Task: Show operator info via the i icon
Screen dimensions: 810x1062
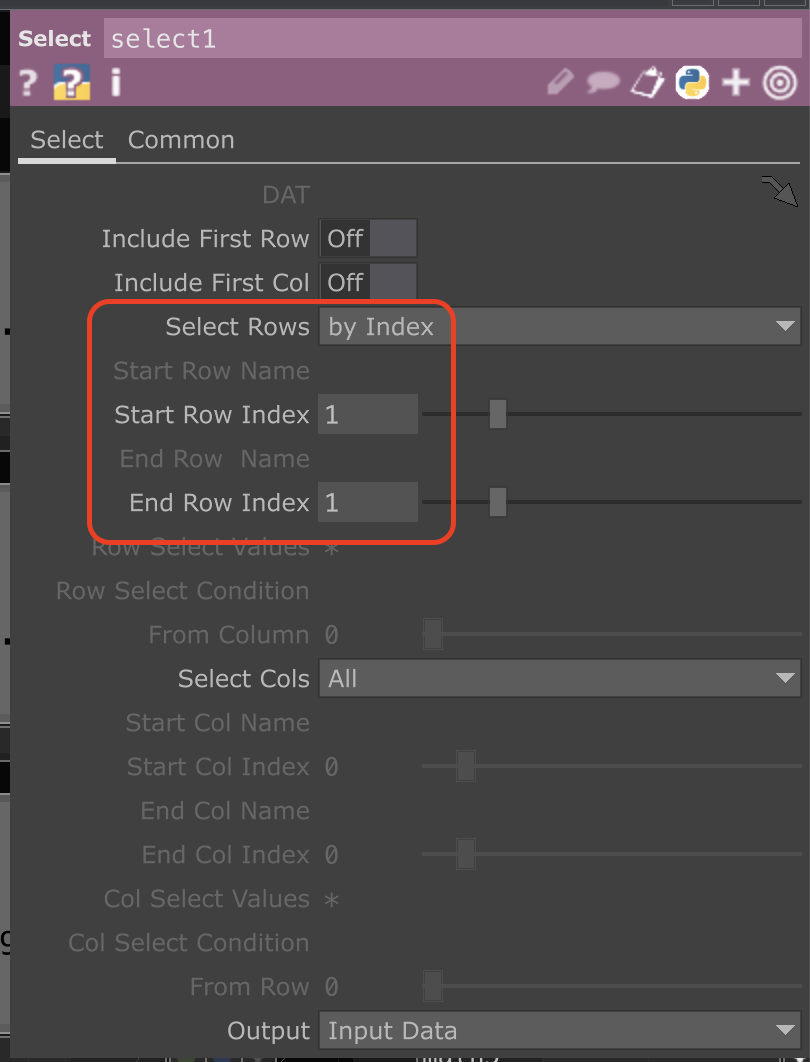Action: [x=116, y=83]
